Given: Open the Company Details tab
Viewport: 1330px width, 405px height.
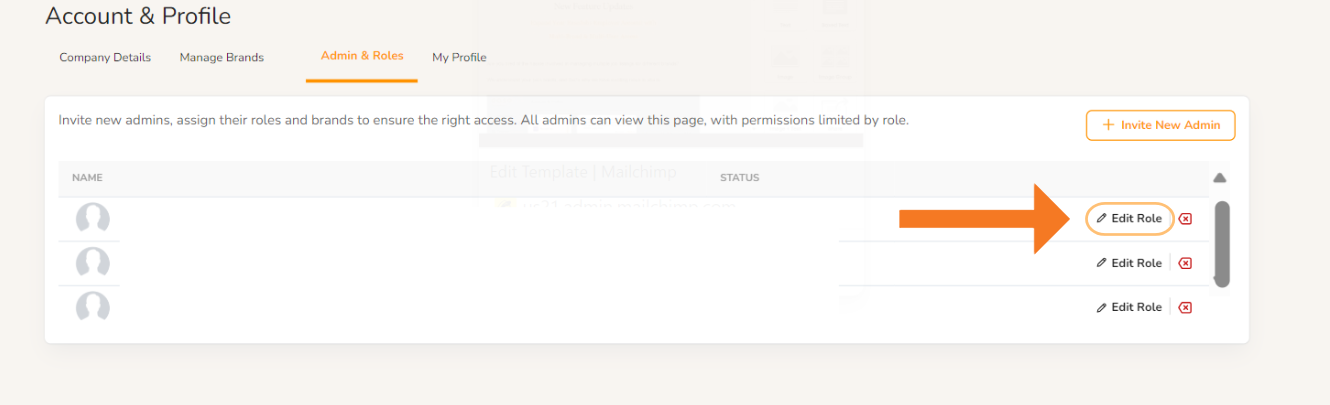Looking at the screenshot, I should click(x=105, y=57).
